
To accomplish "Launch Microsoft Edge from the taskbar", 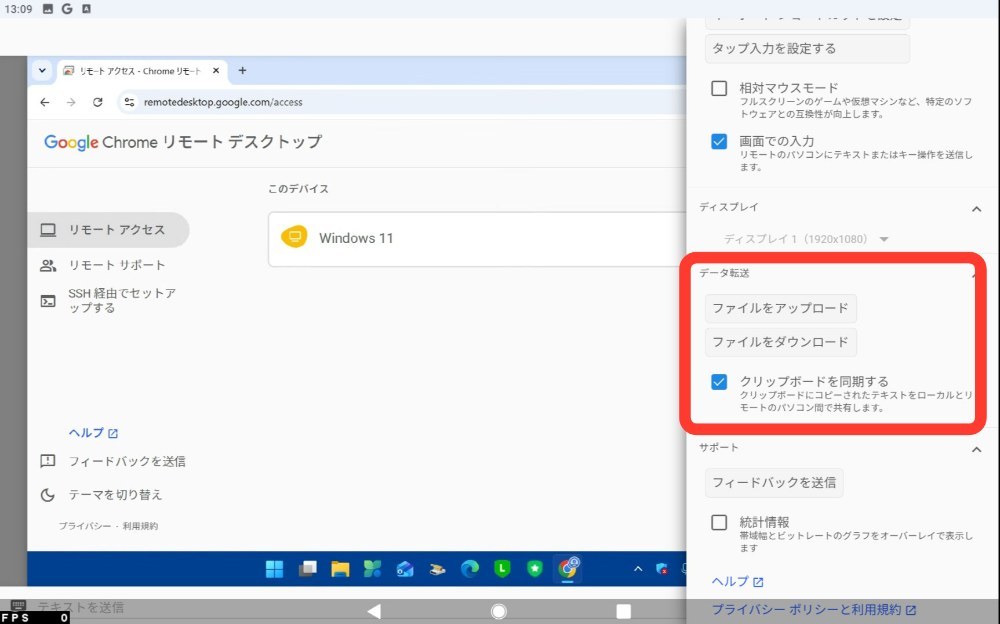I will tap(470, 568).
